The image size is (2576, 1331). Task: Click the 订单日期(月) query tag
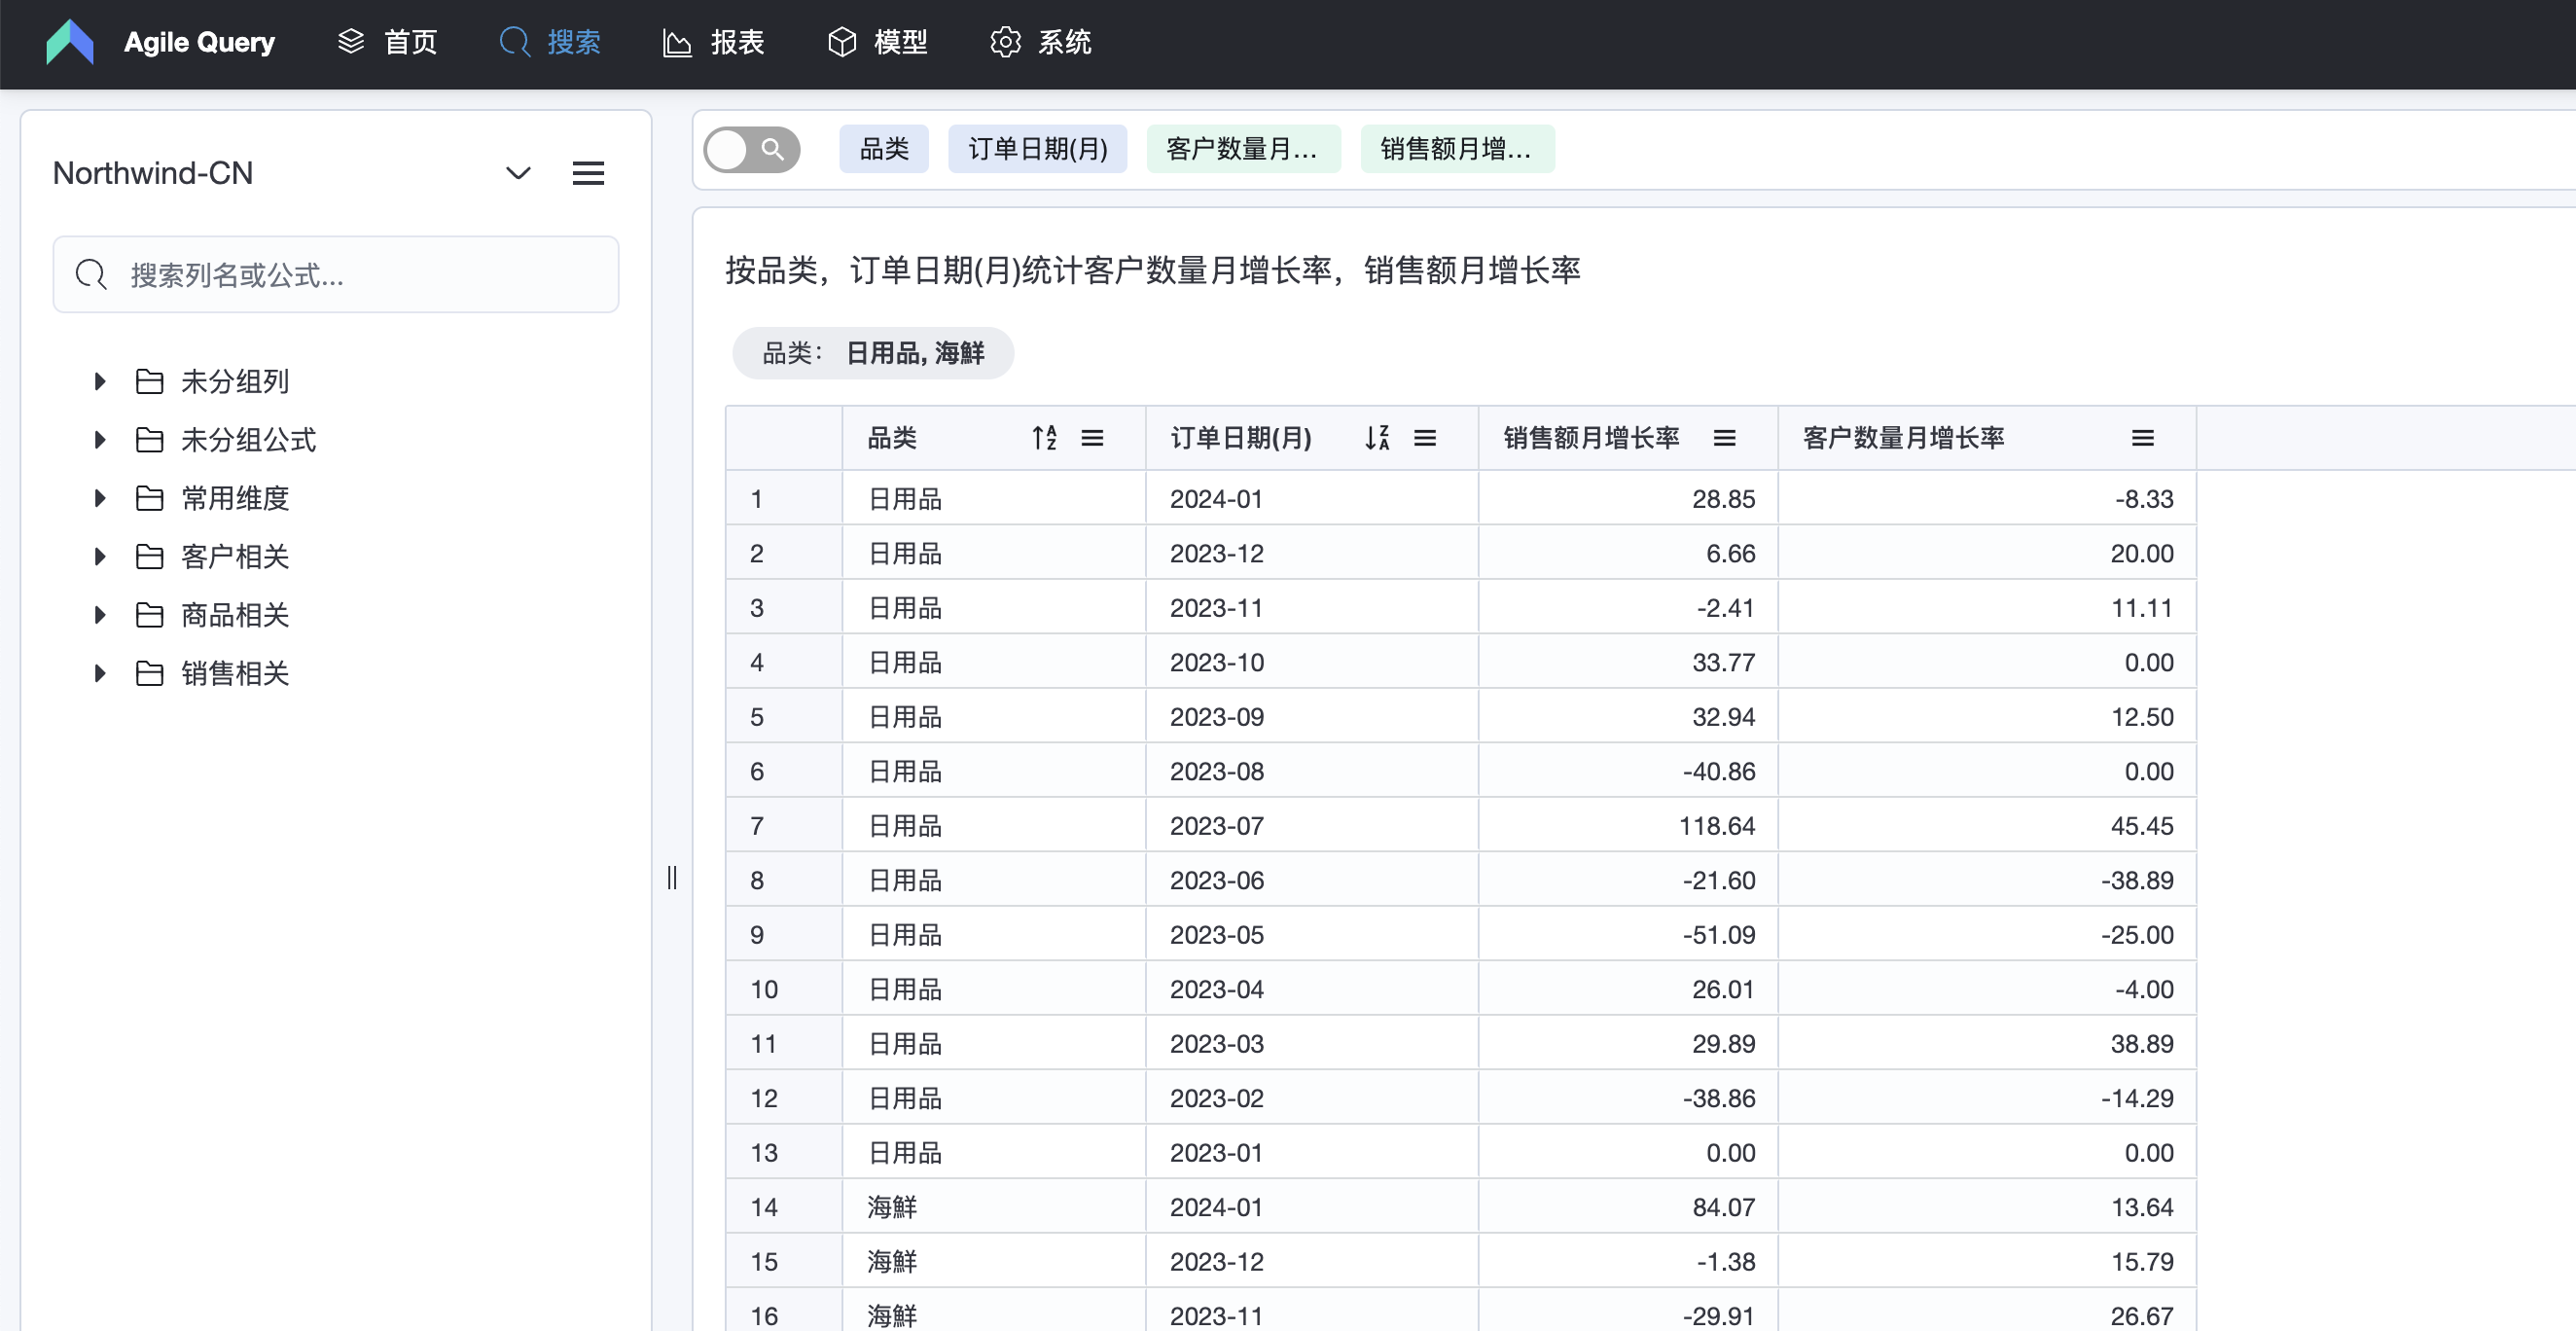1038,149
